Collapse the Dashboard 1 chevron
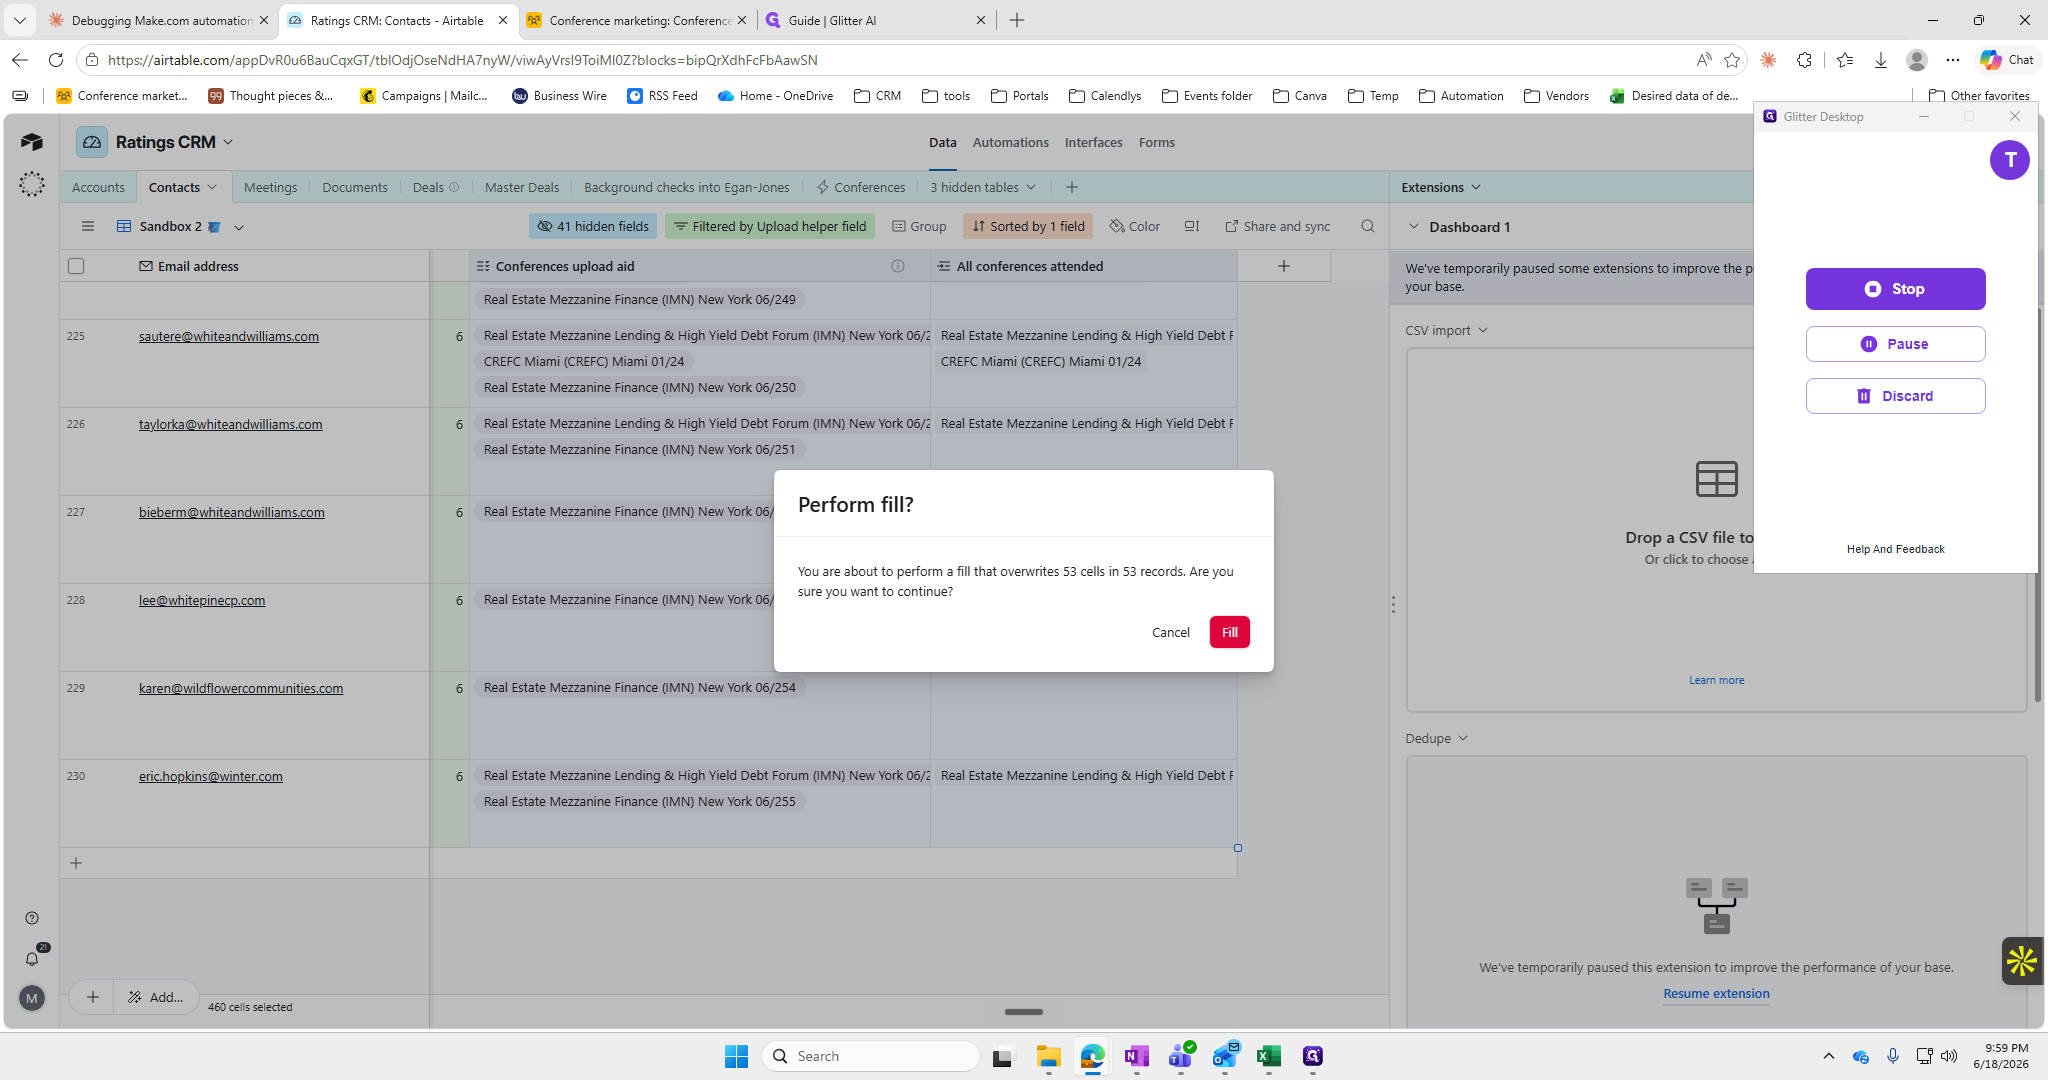2048x1080 pixels. 1414,227
